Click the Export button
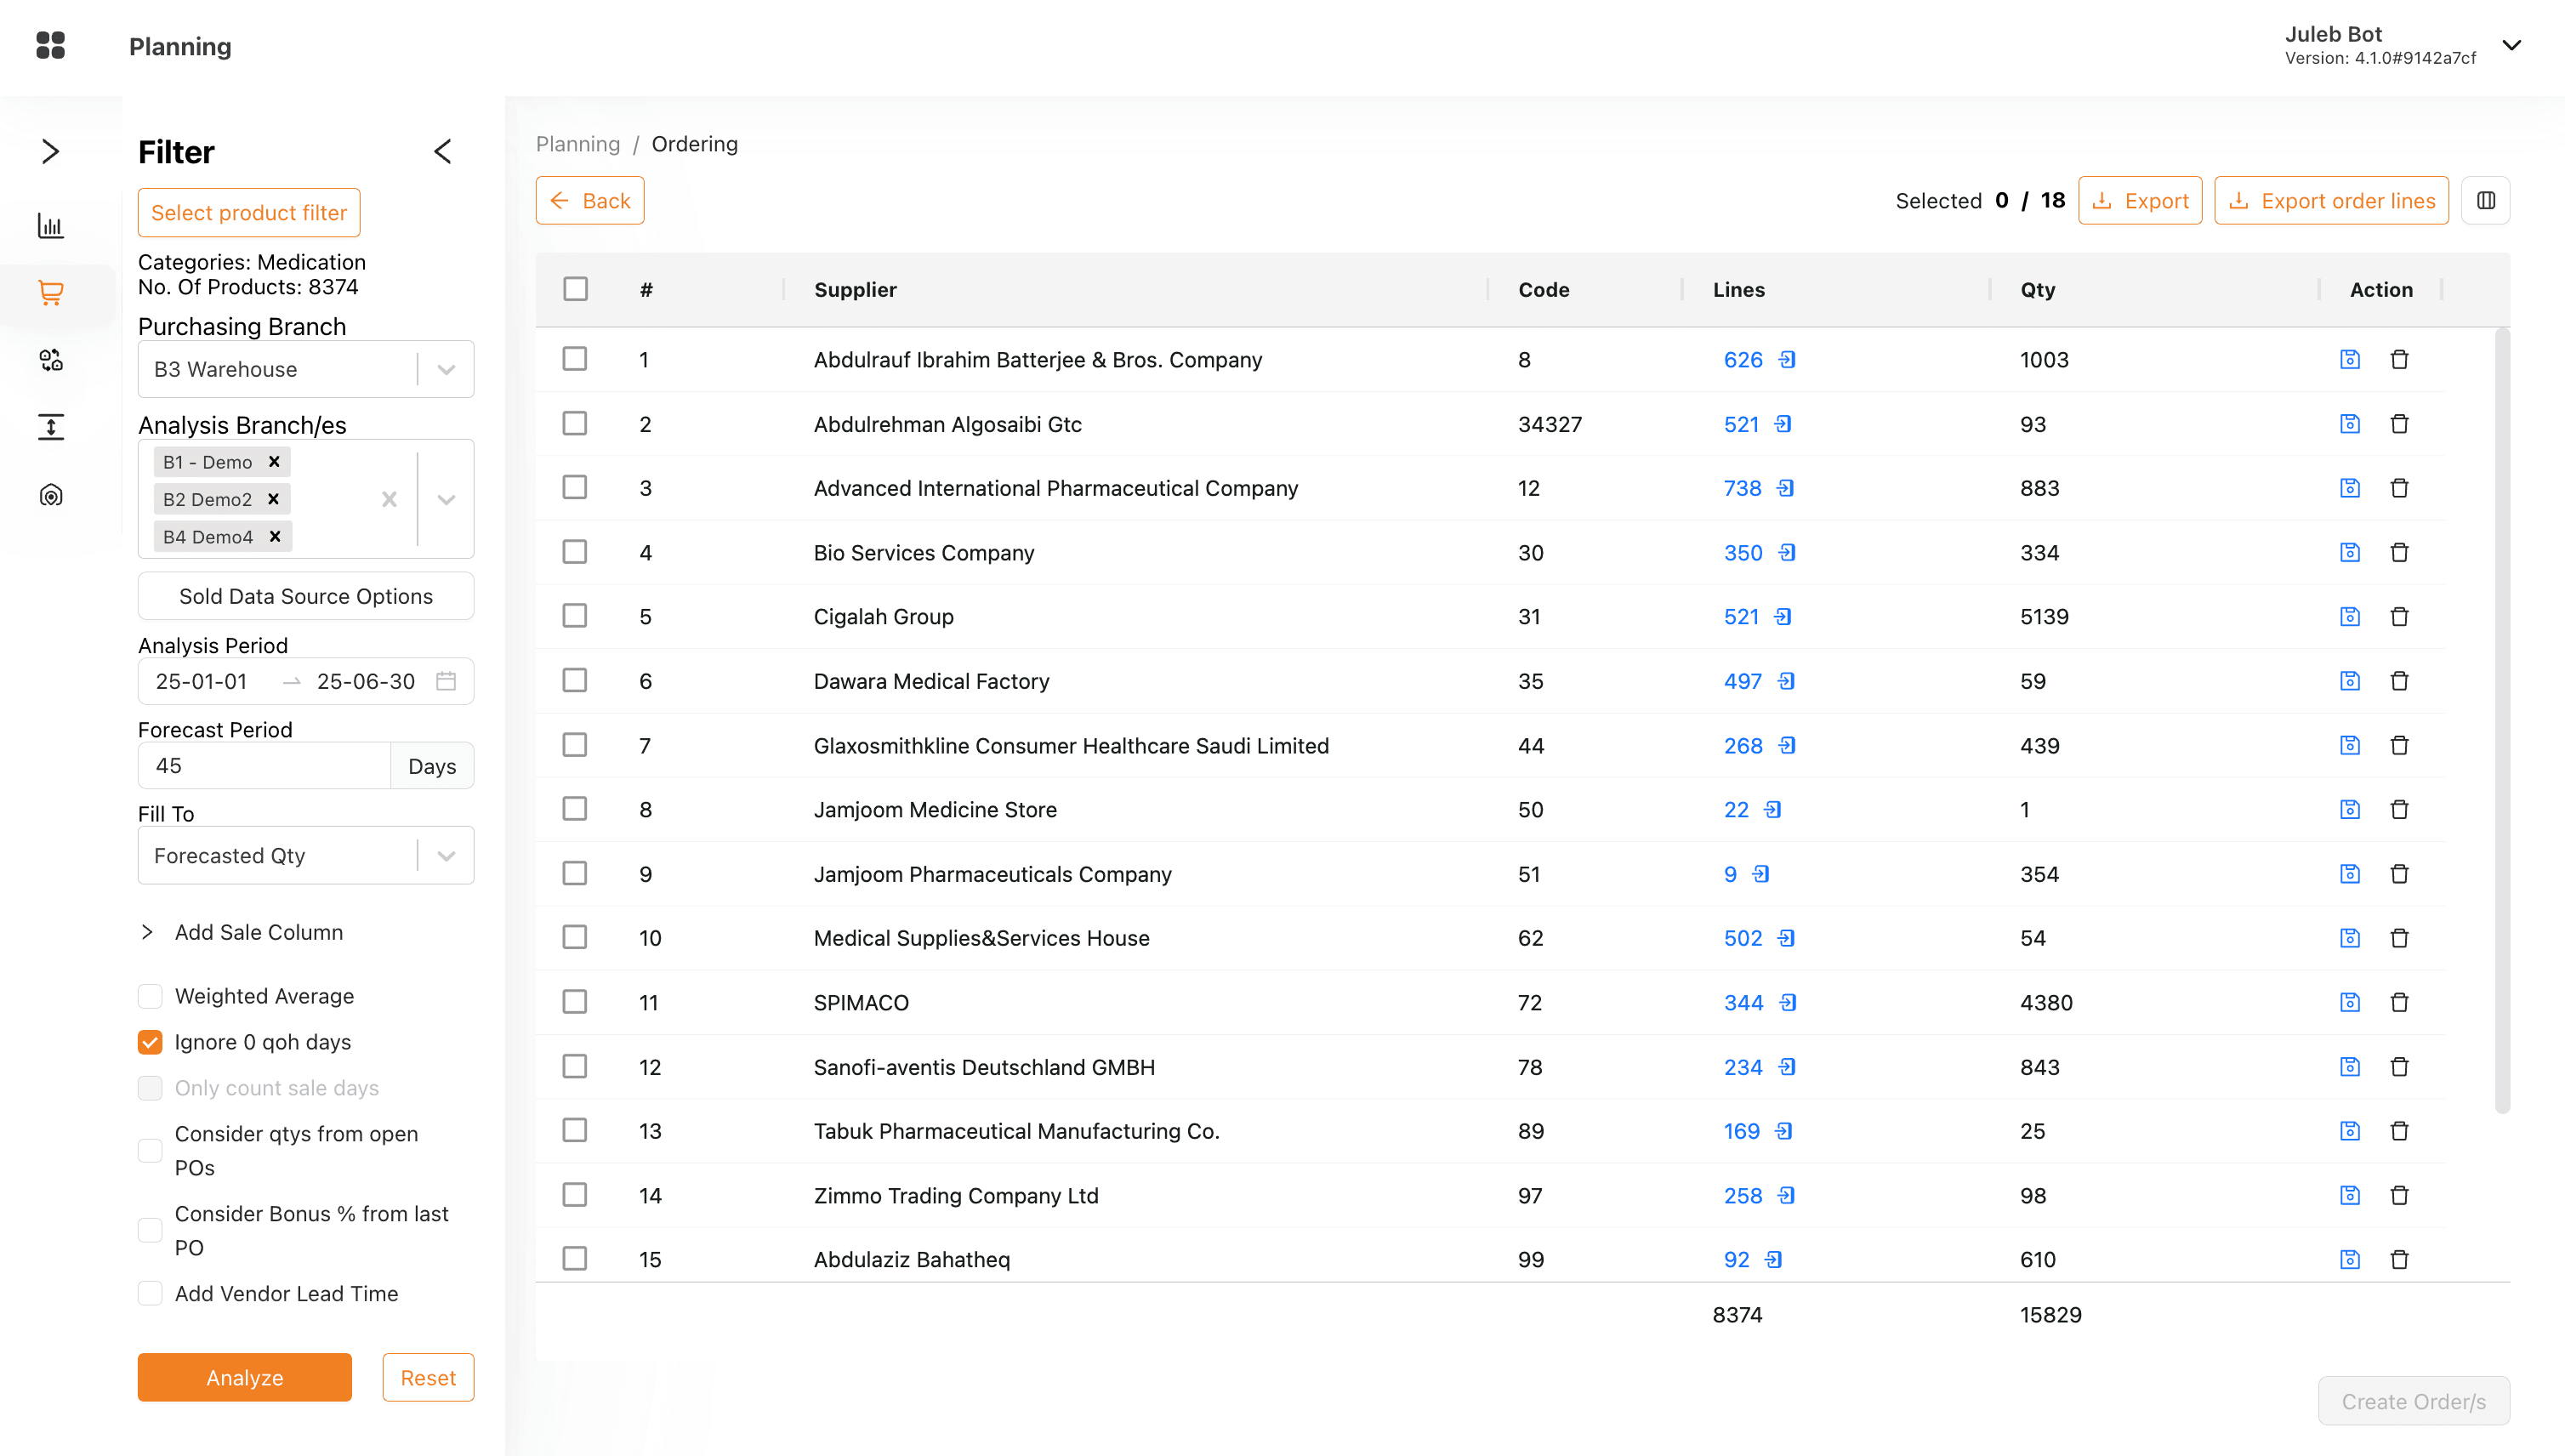The width and height of the screenshot is (2565, 1456). 2140,201
